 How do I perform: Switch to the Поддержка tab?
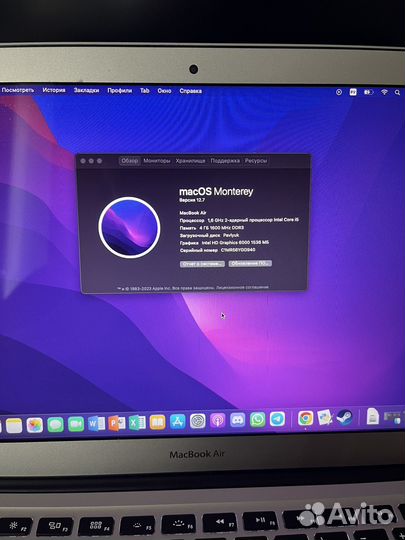tap(225, 161)
